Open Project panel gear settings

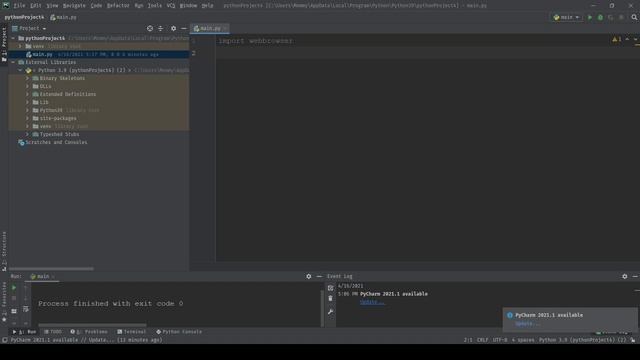tap(173, 28)
